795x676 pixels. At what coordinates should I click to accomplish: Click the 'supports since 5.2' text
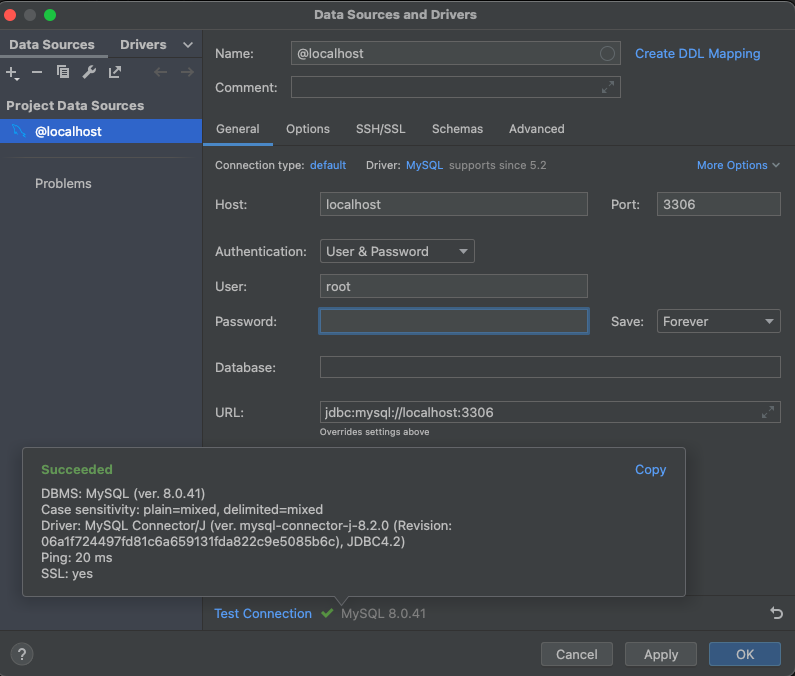(x=497, y=165)
